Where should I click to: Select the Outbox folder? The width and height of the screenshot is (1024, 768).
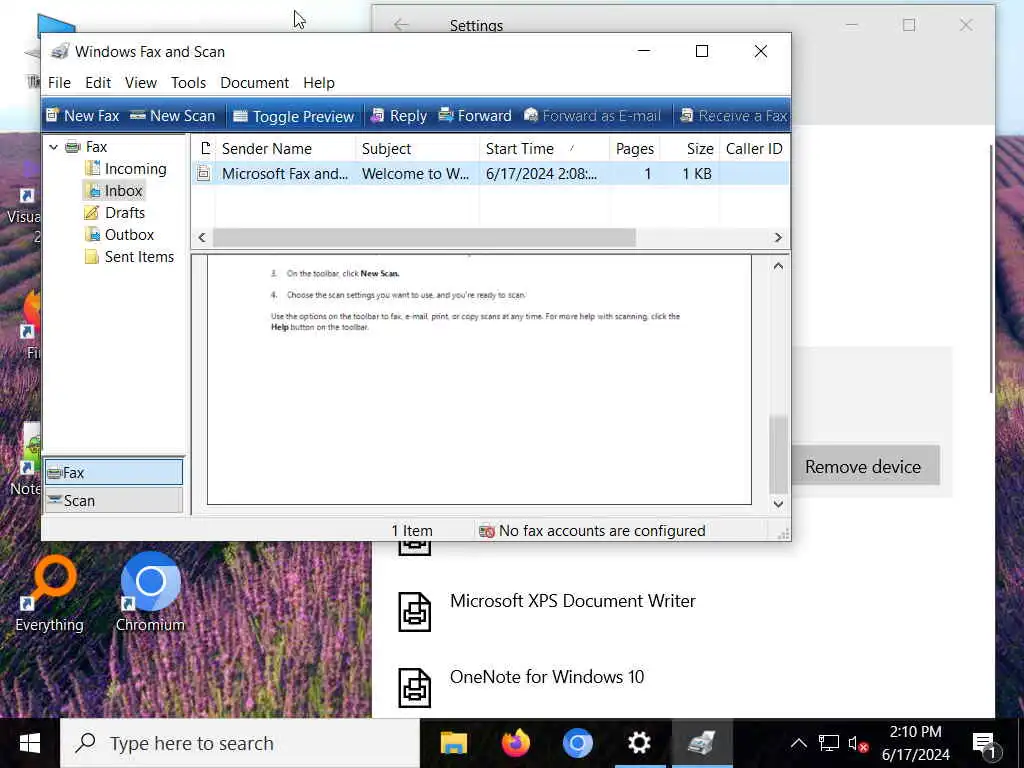pyautogui.click(x=120, y=234)
